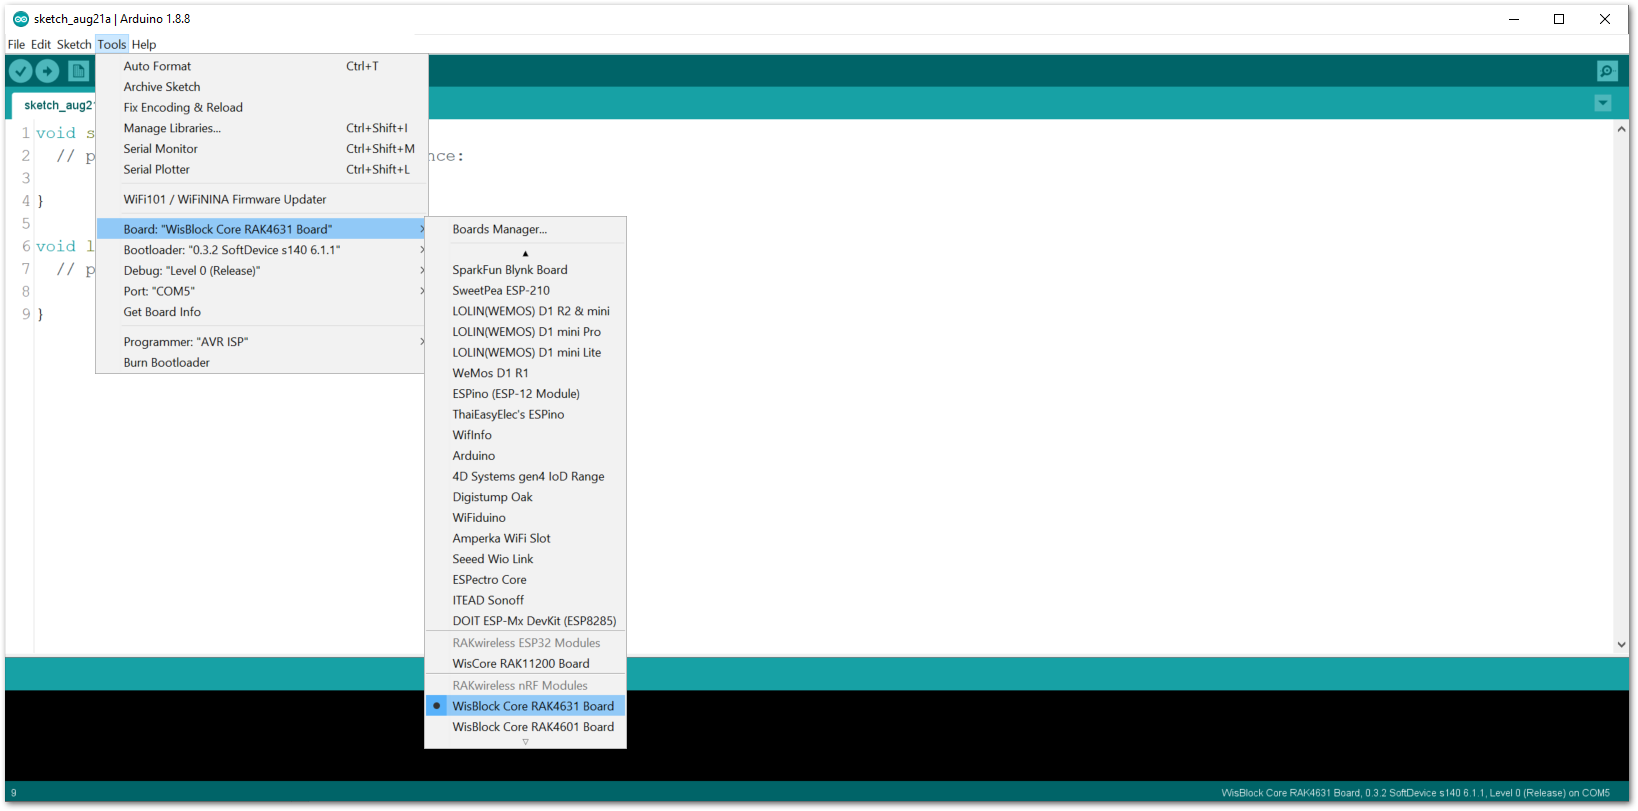The height and width of the screenshot is (811, 1638).
Task: Click the Upload arrow toolbar icon
Action: coord(48,71)
